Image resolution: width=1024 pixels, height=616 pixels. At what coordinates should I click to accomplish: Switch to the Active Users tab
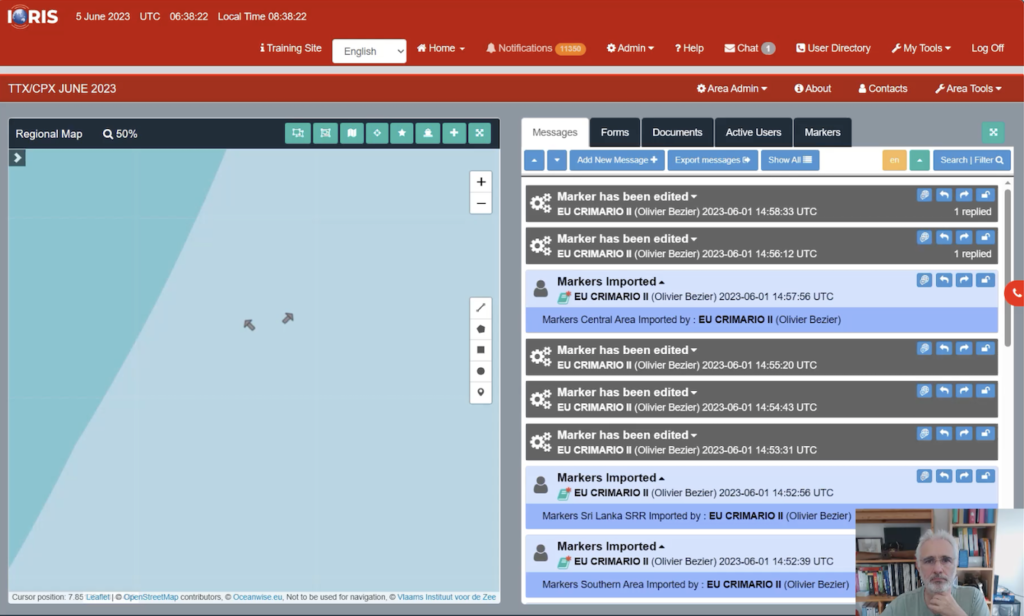pos(753,132)
